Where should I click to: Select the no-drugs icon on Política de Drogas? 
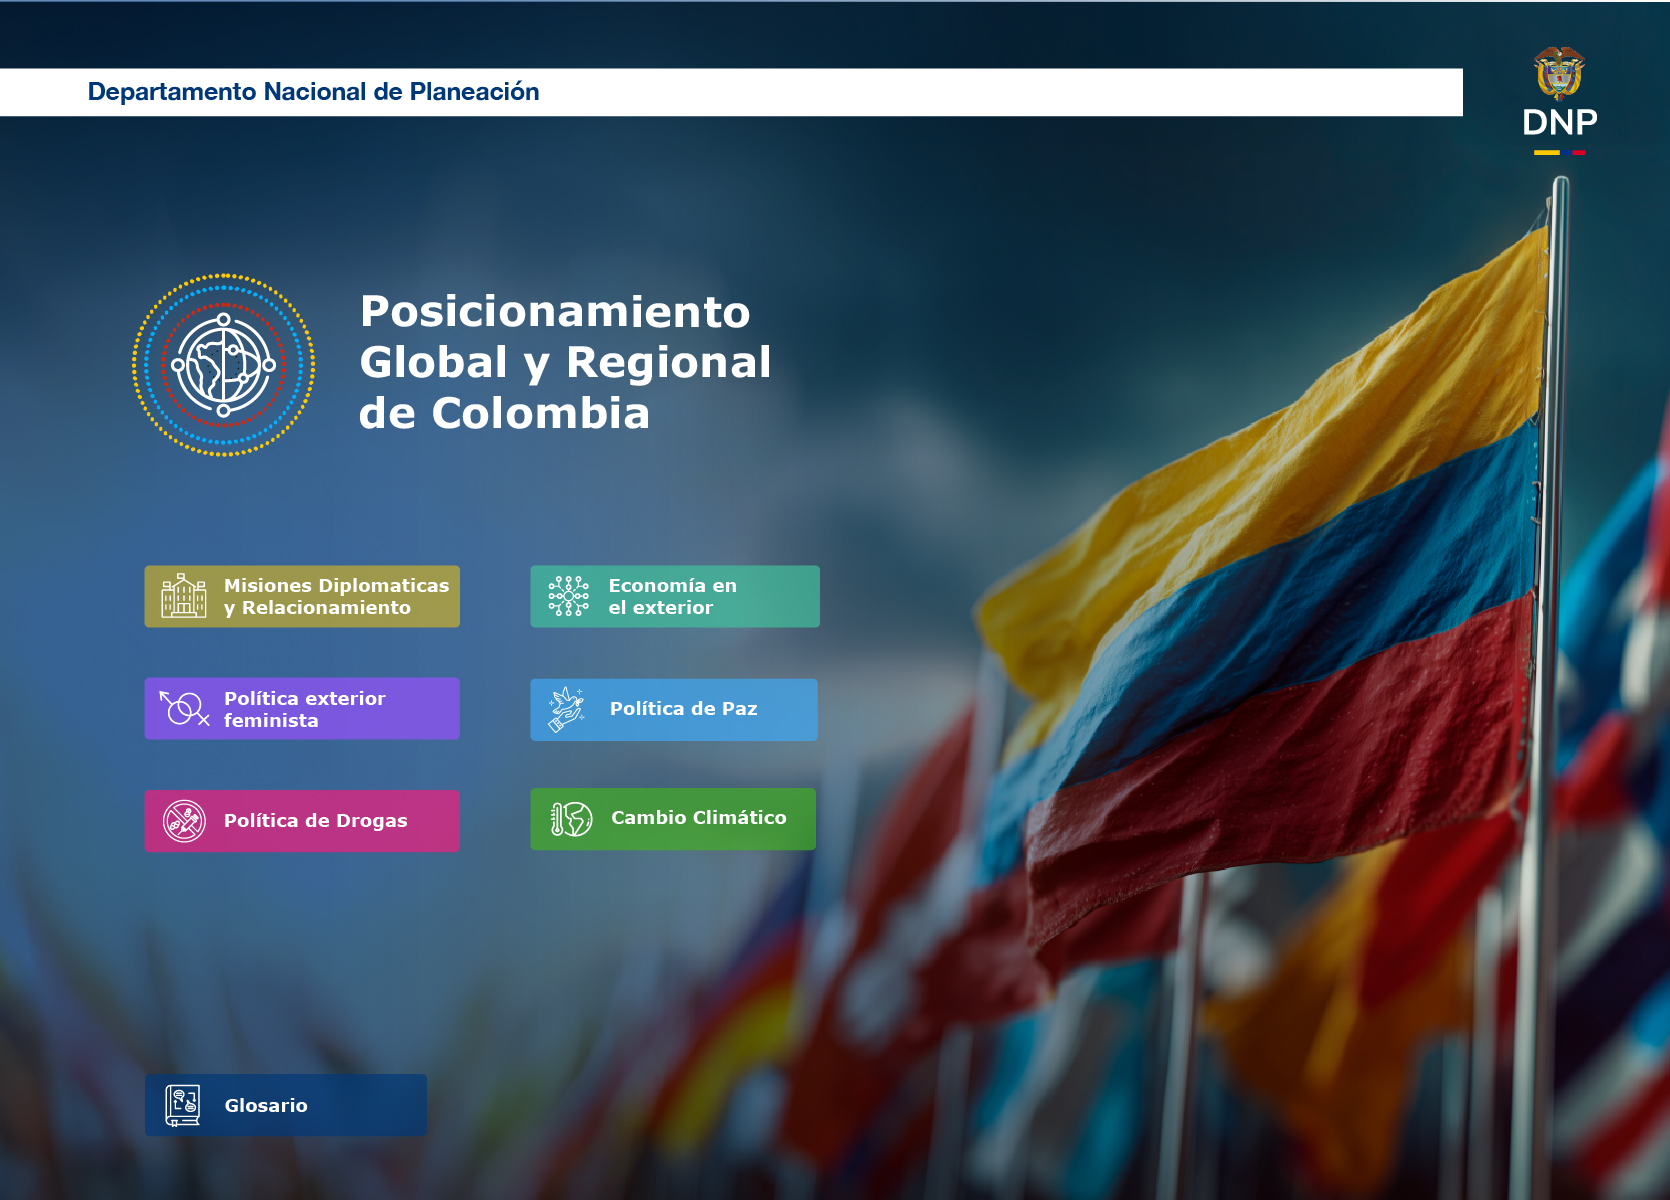pos(183,820)
